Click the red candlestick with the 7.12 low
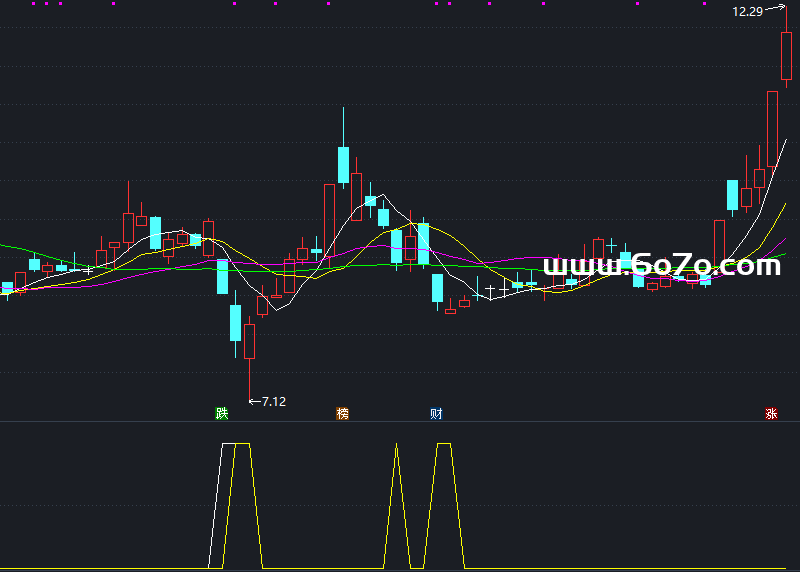 click(x=249, y=341)
